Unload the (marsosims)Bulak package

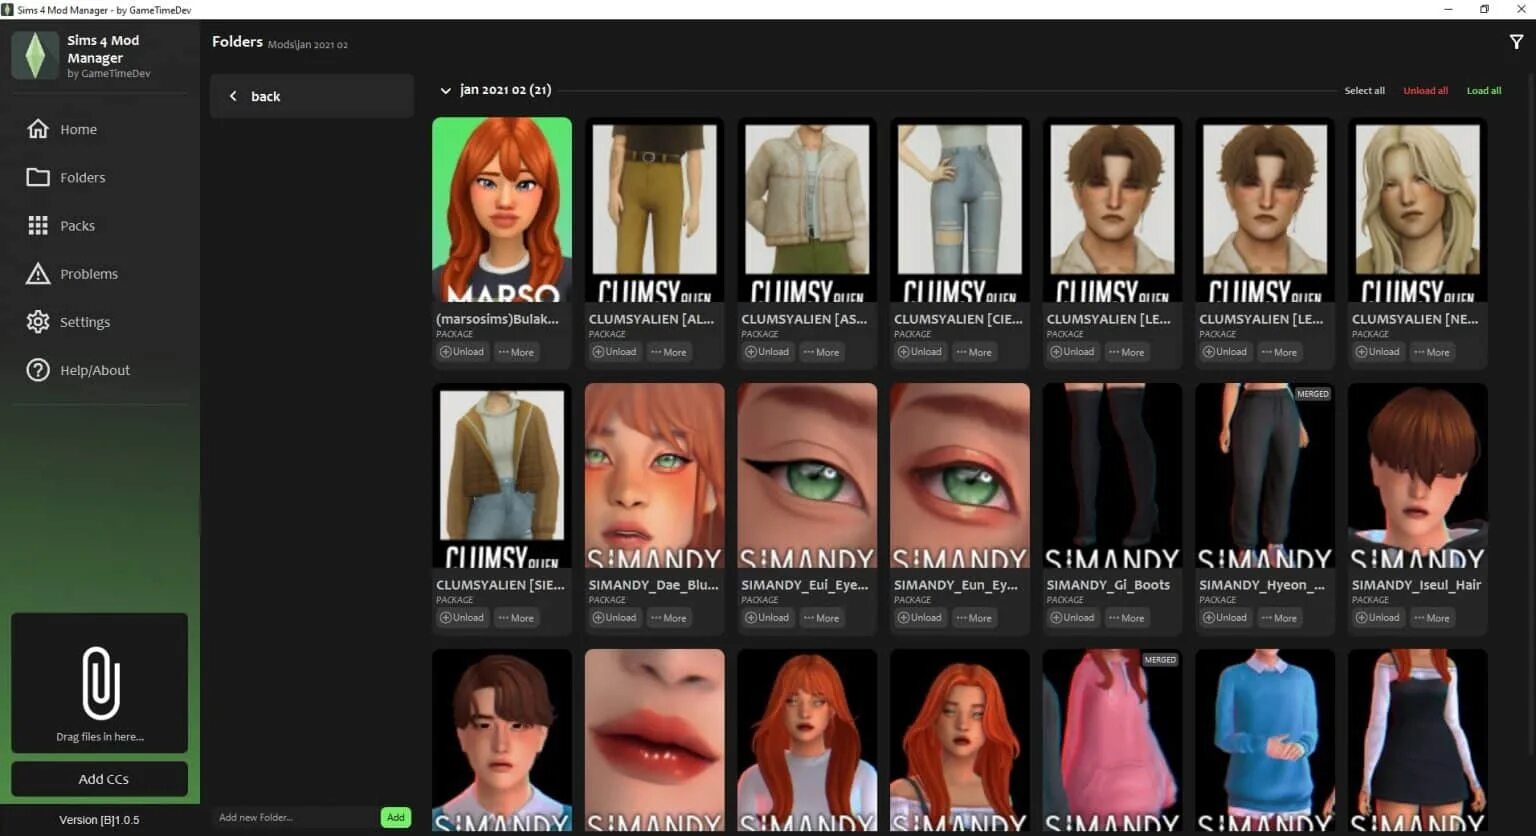pyautogui.click(x=462, y=352)
